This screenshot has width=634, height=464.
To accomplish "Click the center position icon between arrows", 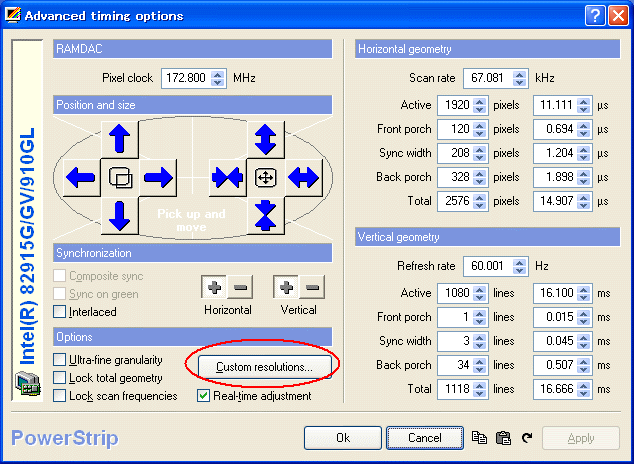I will pyautogui.click(x=120, y=177).
